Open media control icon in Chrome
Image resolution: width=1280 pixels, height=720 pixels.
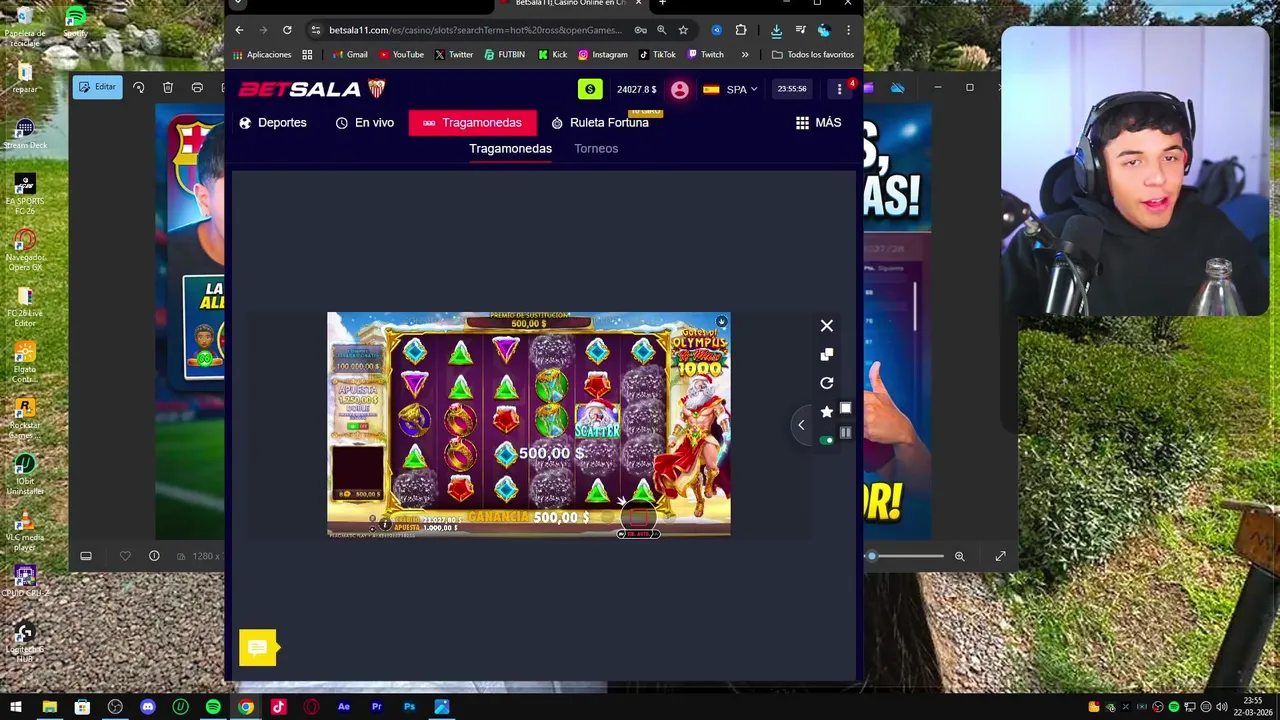tap(800, 30)
